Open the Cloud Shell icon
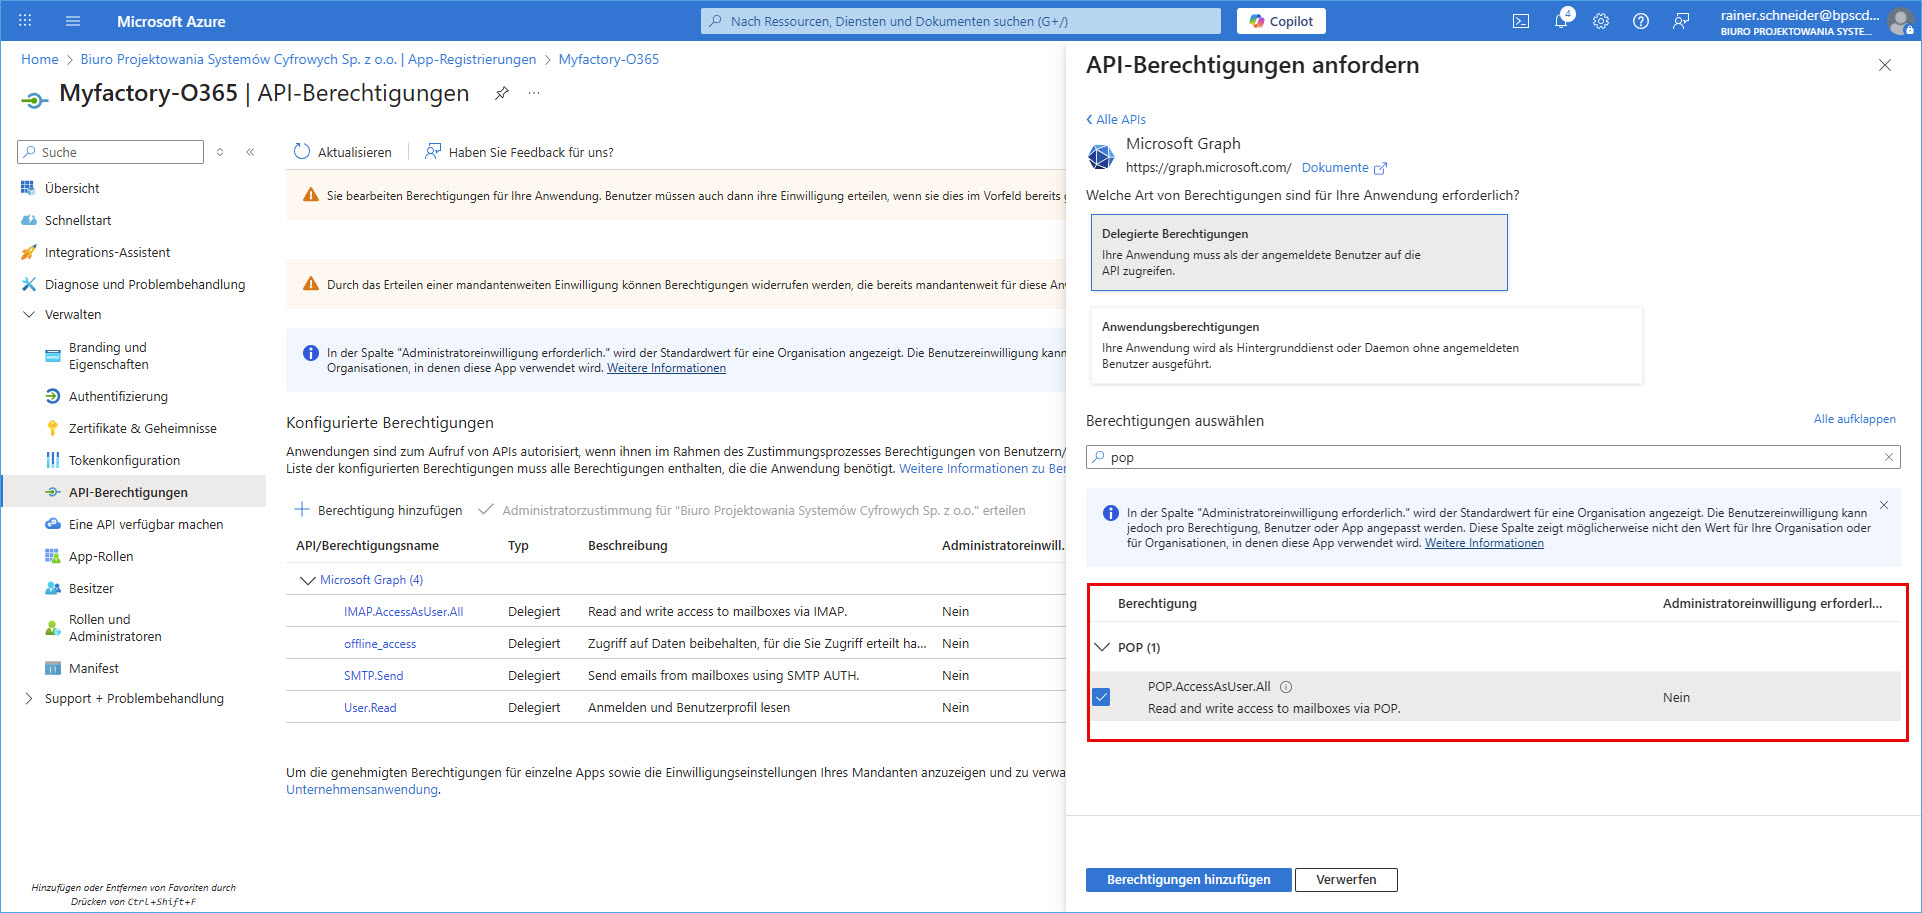This screenshot has width=1922, height=913. coord(1521,21)
